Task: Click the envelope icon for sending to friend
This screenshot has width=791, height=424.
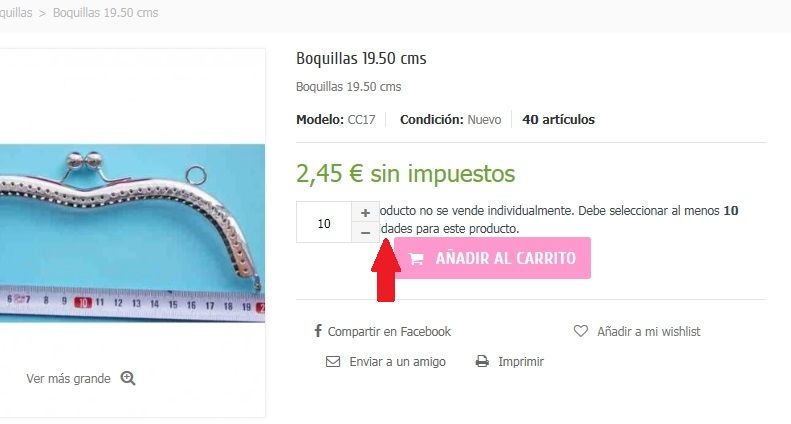Action: click(333, 361)
